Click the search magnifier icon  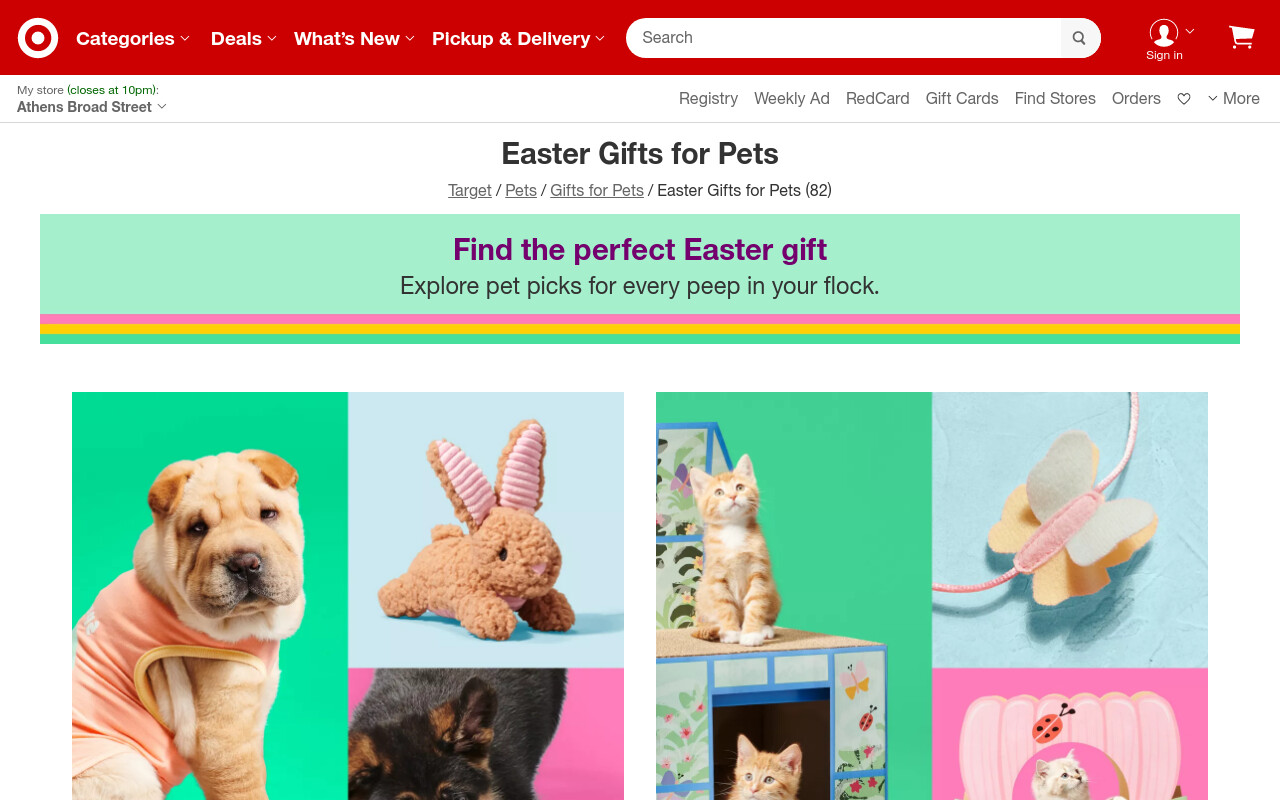click(x=1079, y=38)
